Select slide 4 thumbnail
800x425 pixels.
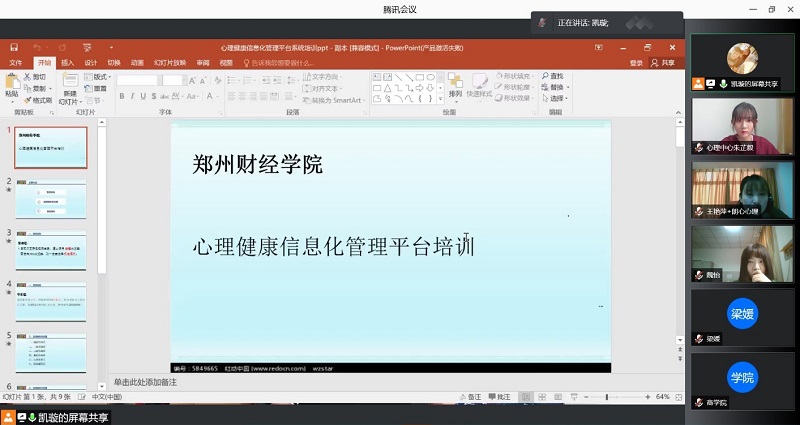point(51,302)
